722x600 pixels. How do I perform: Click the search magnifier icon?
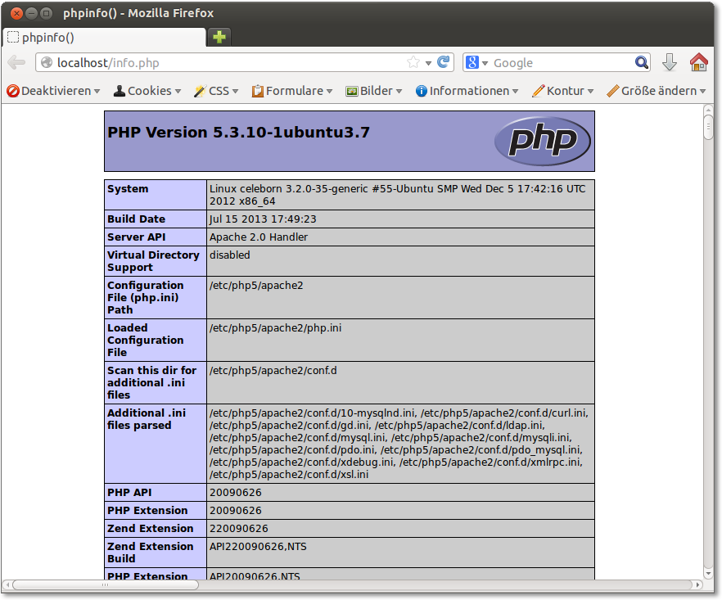tap(640, 63)
